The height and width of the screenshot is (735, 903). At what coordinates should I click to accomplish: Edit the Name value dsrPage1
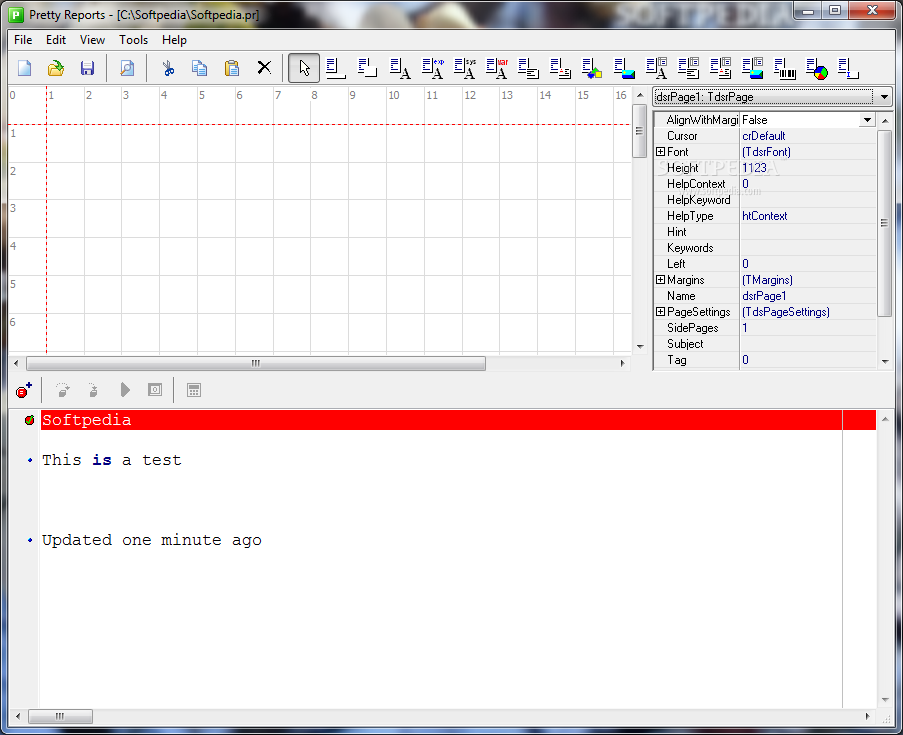pos(807,295)
